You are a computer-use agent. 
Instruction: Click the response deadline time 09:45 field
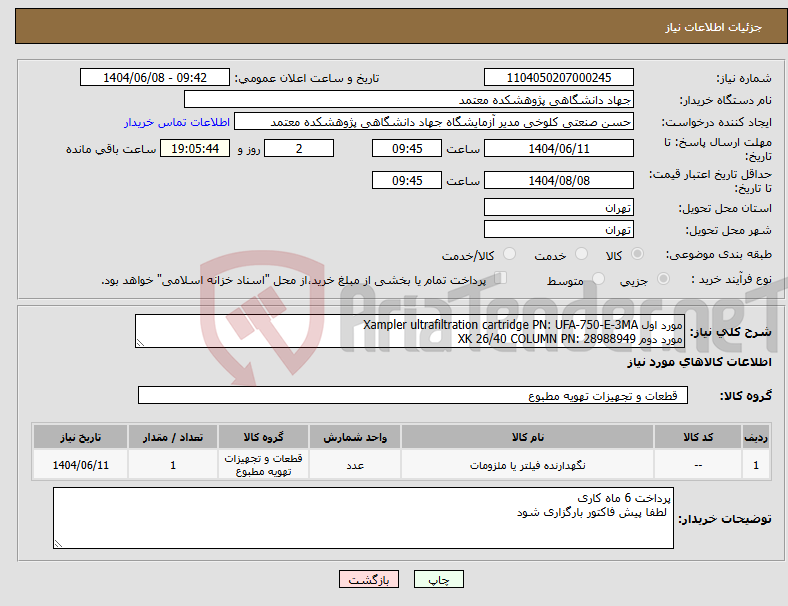[407, 148]
